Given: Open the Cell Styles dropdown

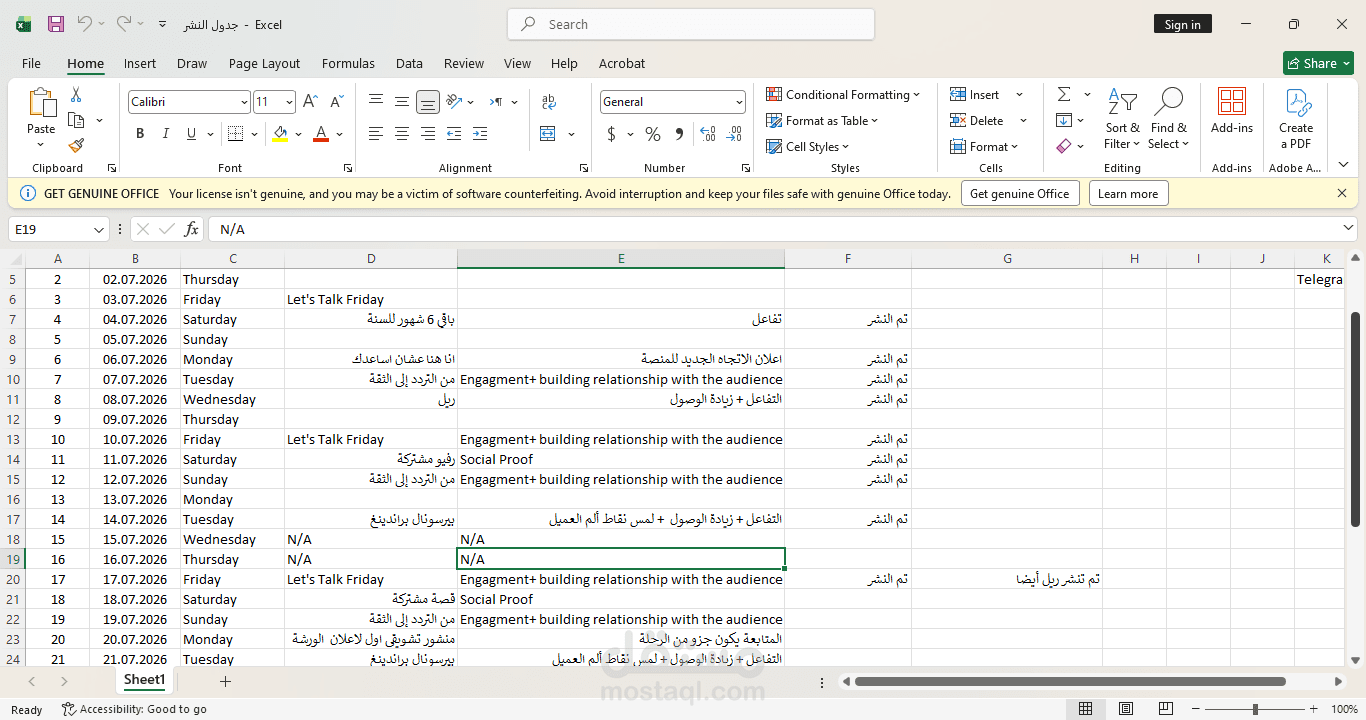Looking at the screenshot, I should tap(809, 147).
